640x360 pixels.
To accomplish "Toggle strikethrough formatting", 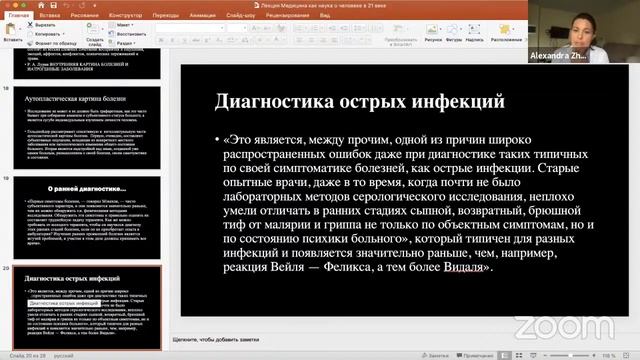I will [196, 40].
